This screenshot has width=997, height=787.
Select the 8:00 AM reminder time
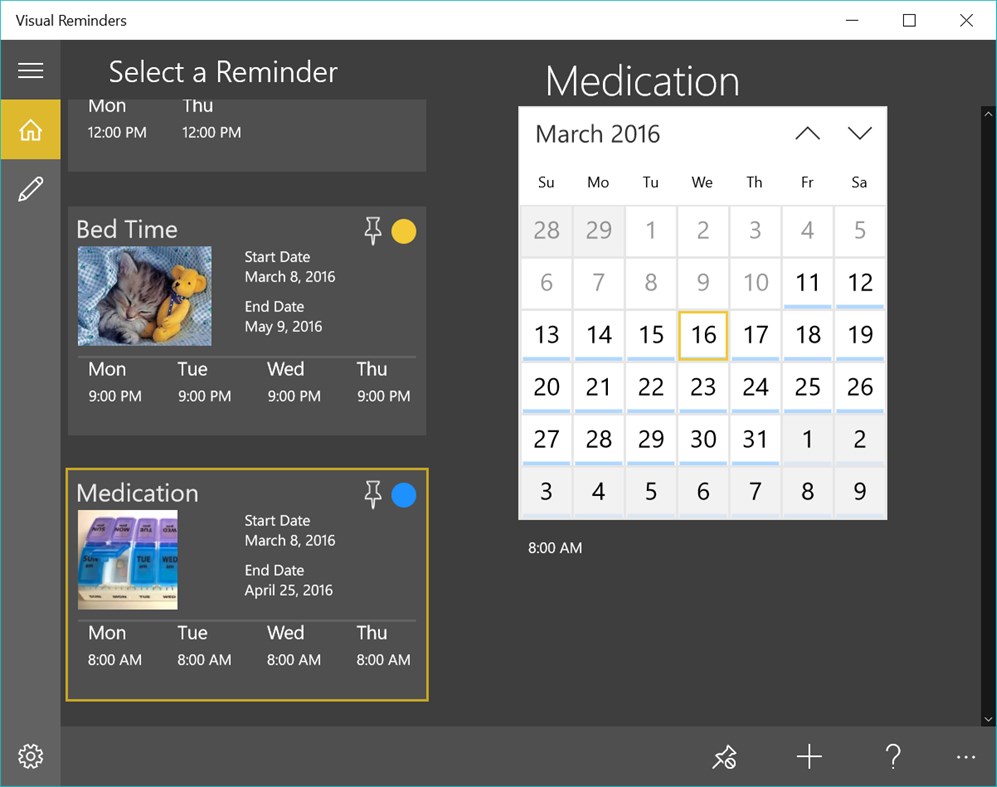tap(555, 548)
